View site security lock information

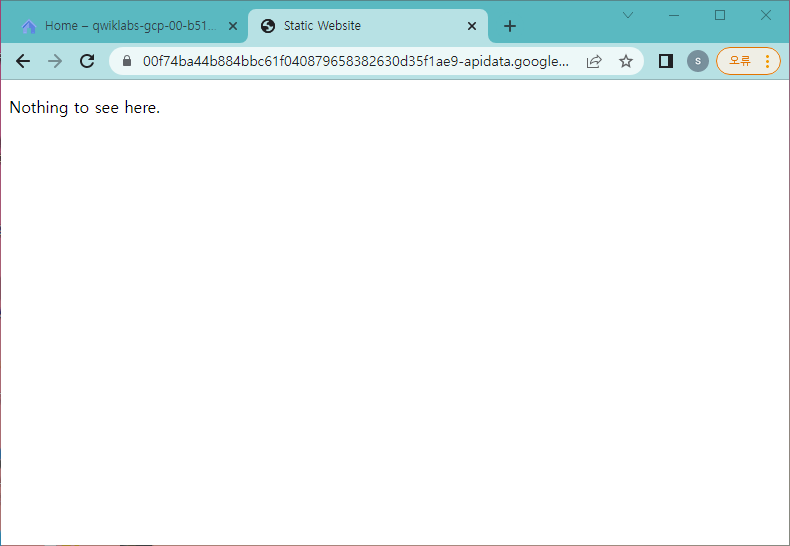(127, 61)
